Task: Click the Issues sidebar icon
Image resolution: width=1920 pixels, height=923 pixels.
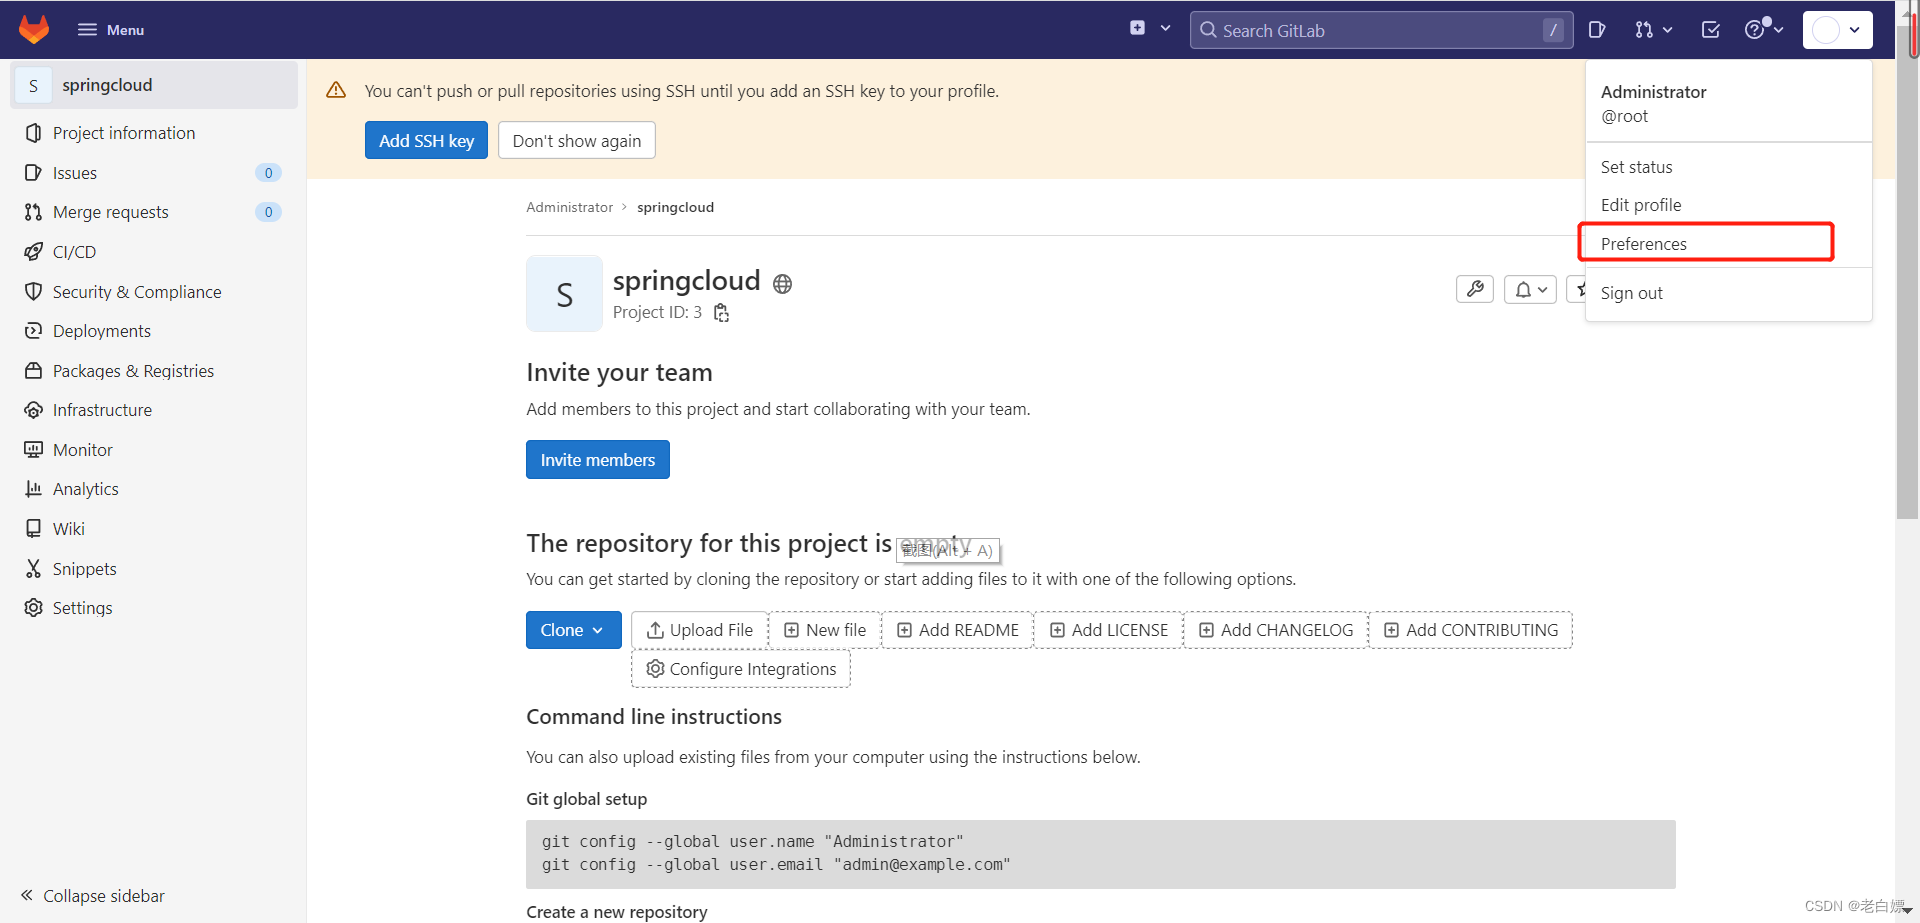Action: tap(33, 173)
